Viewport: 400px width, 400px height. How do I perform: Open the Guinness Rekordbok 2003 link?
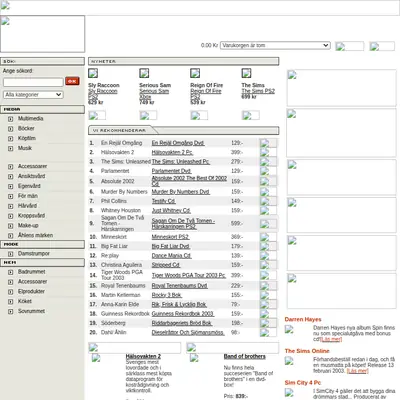point(183,314)
